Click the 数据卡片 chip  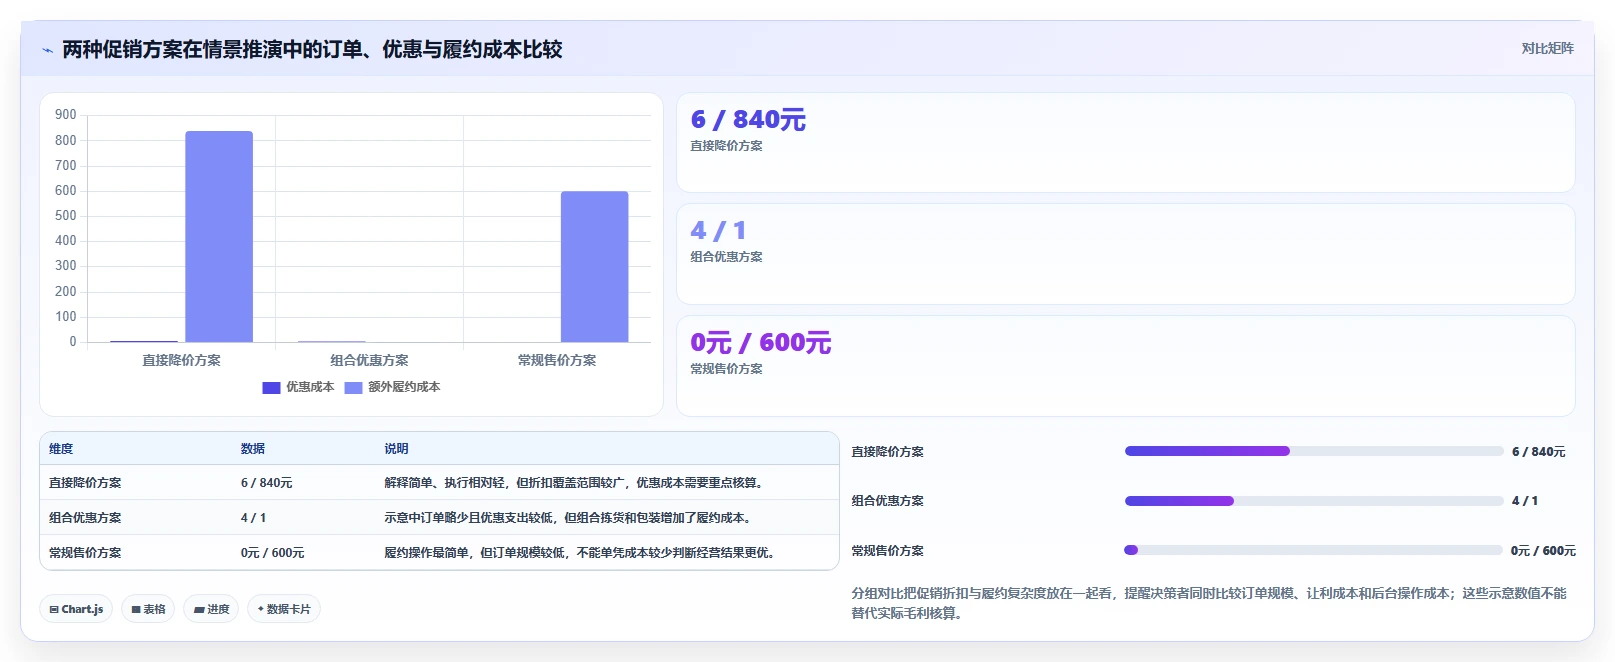pos(284,609)
